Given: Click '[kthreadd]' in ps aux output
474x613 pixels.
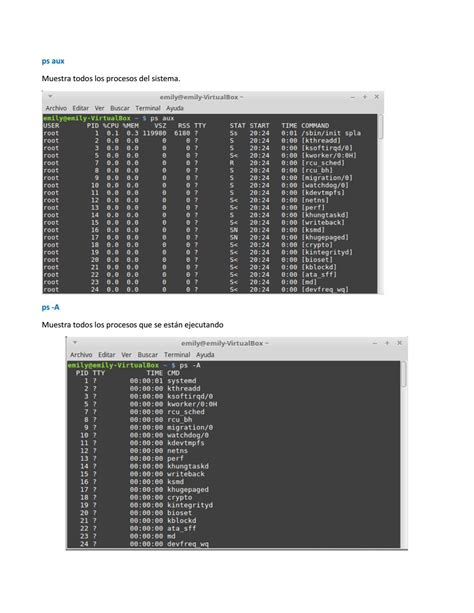Looking at the screenshot, I should (321, 140).
